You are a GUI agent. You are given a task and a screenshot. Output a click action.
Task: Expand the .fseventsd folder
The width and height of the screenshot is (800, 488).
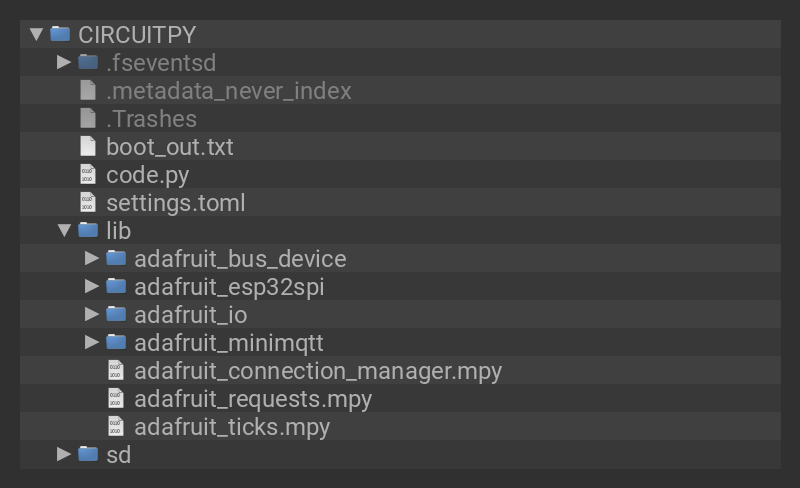click(64, 62)
